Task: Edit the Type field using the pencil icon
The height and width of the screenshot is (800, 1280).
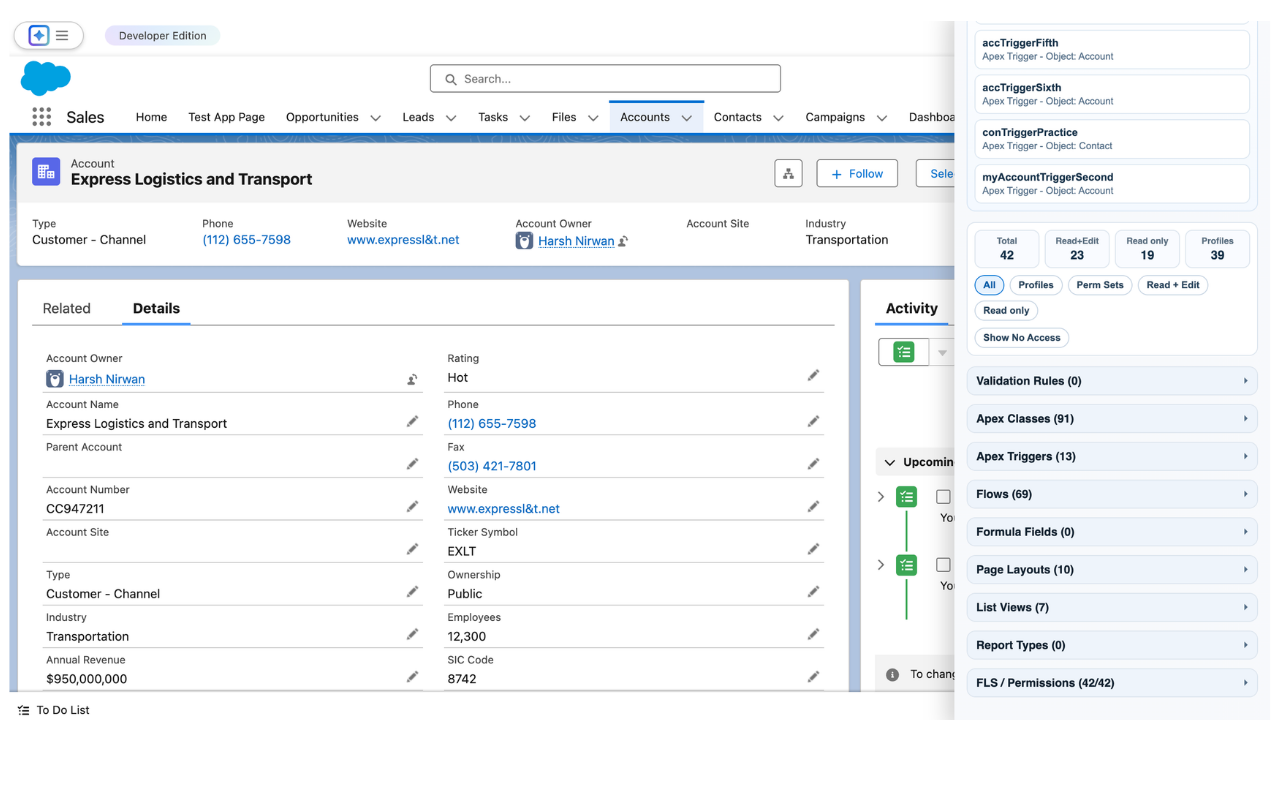Action: click(x=412, y=592)
